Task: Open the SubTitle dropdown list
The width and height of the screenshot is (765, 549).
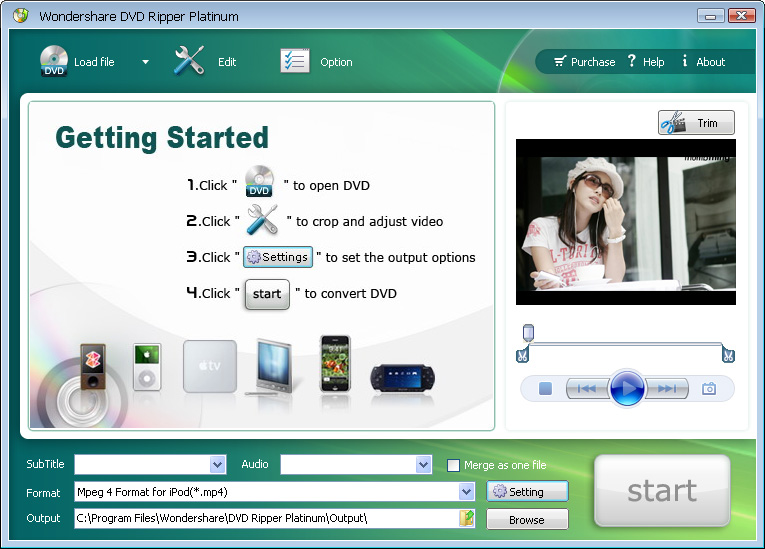Action: click(218, 465)
